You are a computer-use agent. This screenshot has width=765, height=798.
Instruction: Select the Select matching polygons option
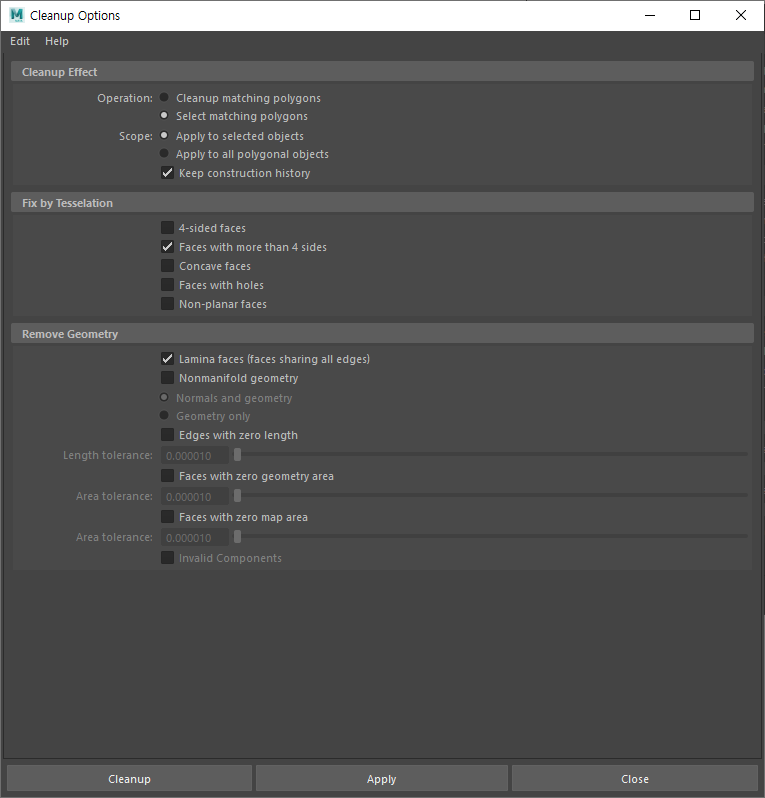[164, 116]
